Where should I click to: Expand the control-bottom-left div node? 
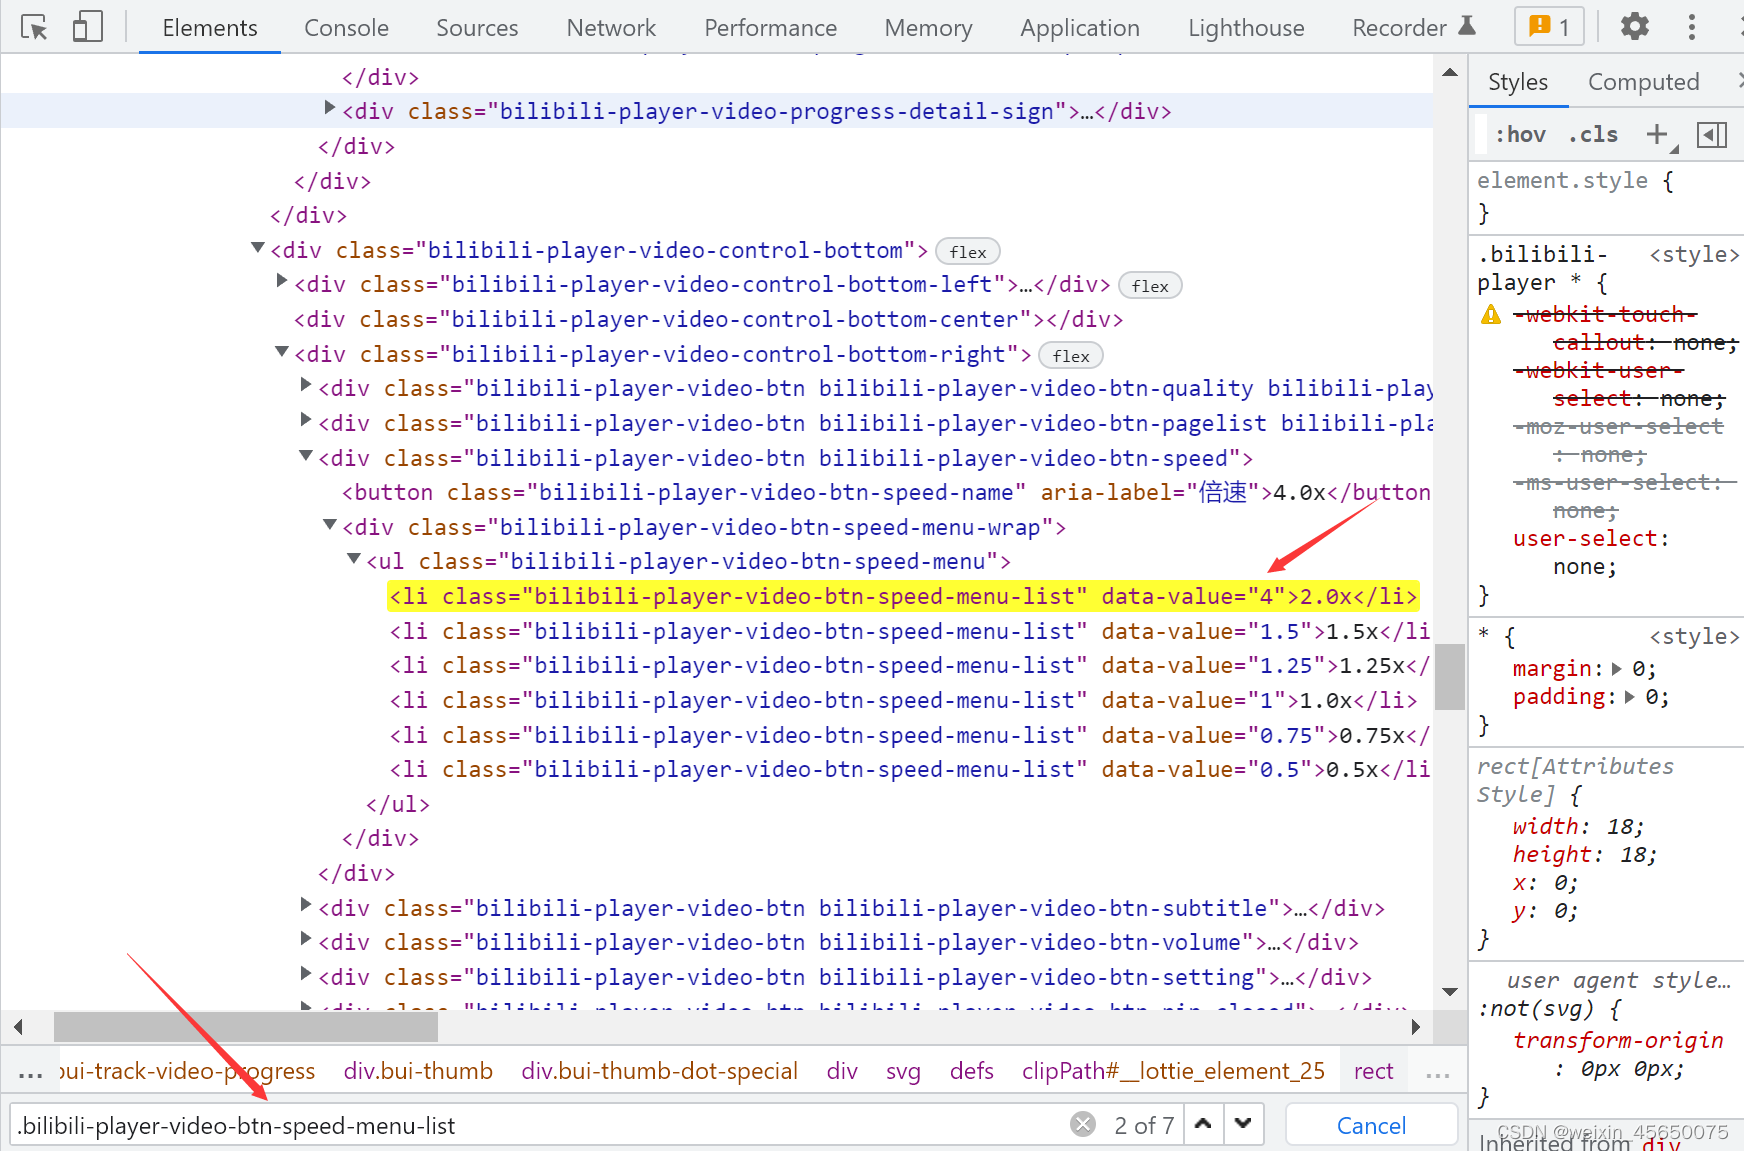click(x=282, y=281)
